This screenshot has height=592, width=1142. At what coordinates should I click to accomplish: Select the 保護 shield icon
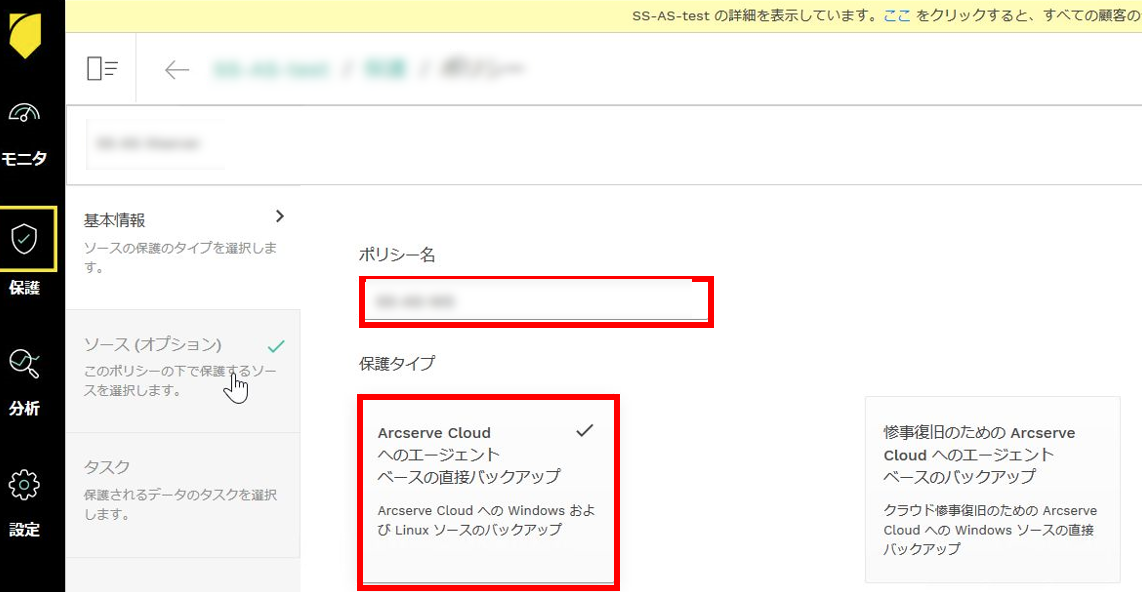coord(24,239)
